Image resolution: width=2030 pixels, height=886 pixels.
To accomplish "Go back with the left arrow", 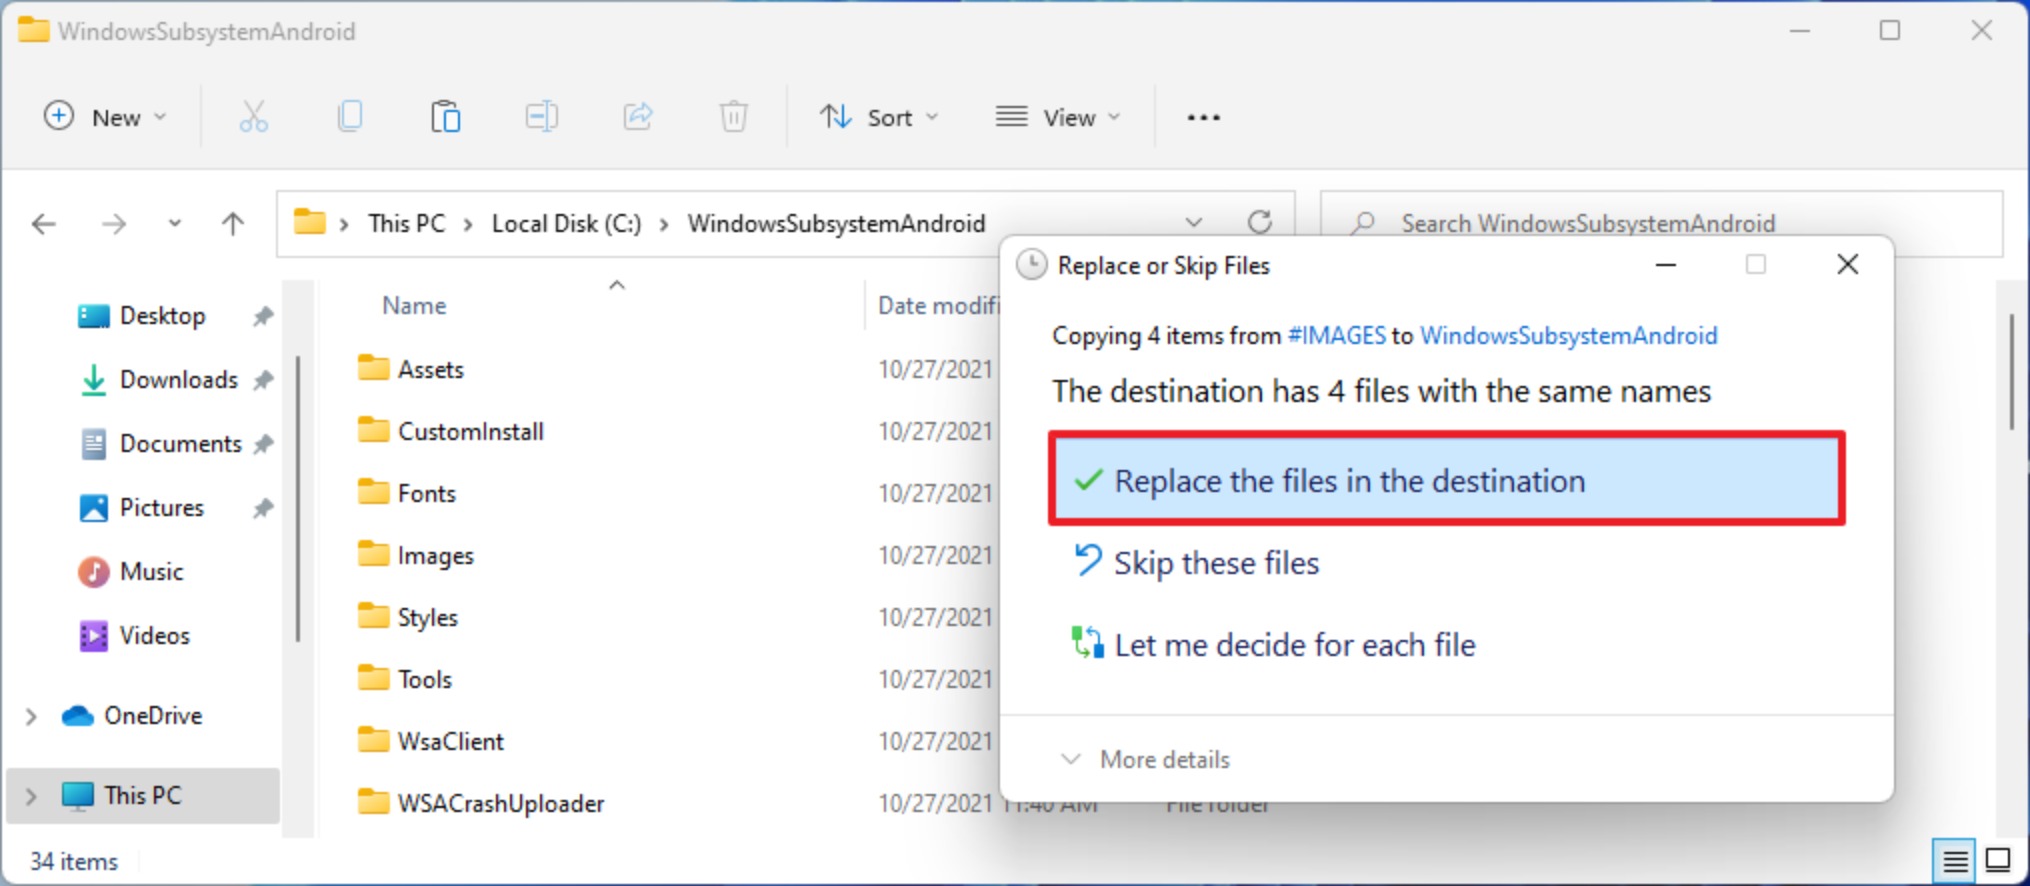I will [44, 224].
